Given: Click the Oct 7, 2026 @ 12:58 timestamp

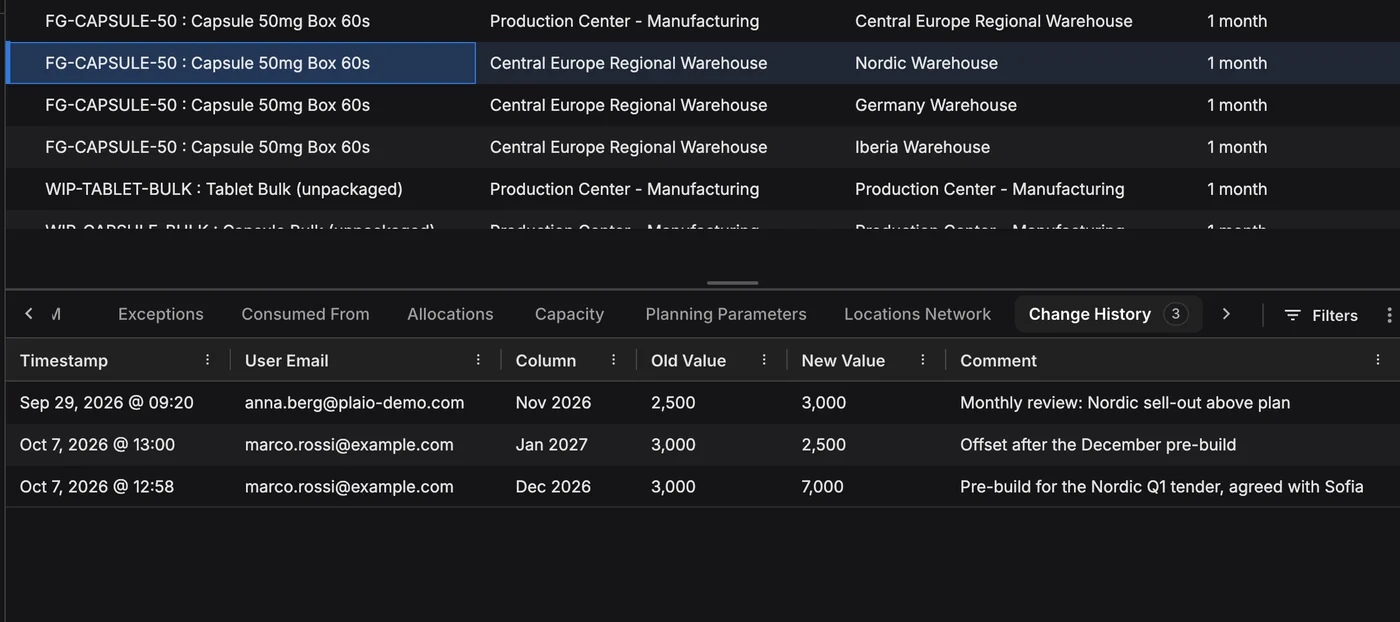Looking at the screenshot, I should click(97, 487).
